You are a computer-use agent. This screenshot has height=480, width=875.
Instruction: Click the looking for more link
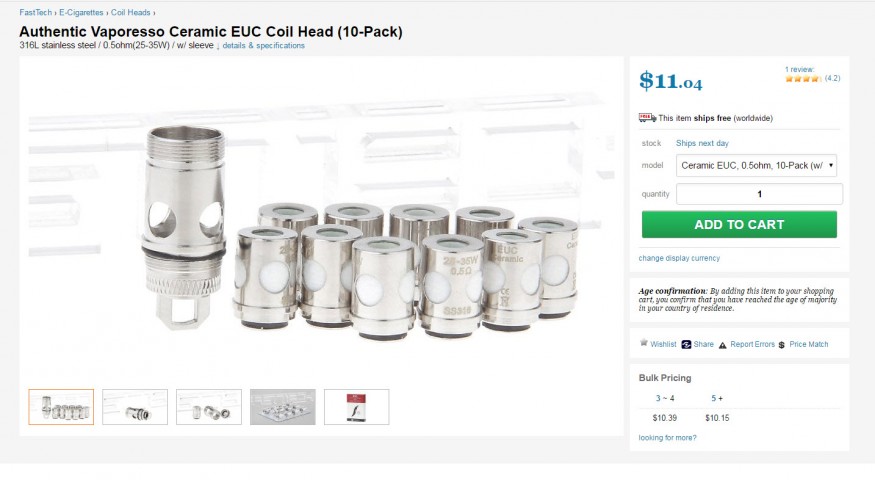pyautogui.click(x=667, y=437)
